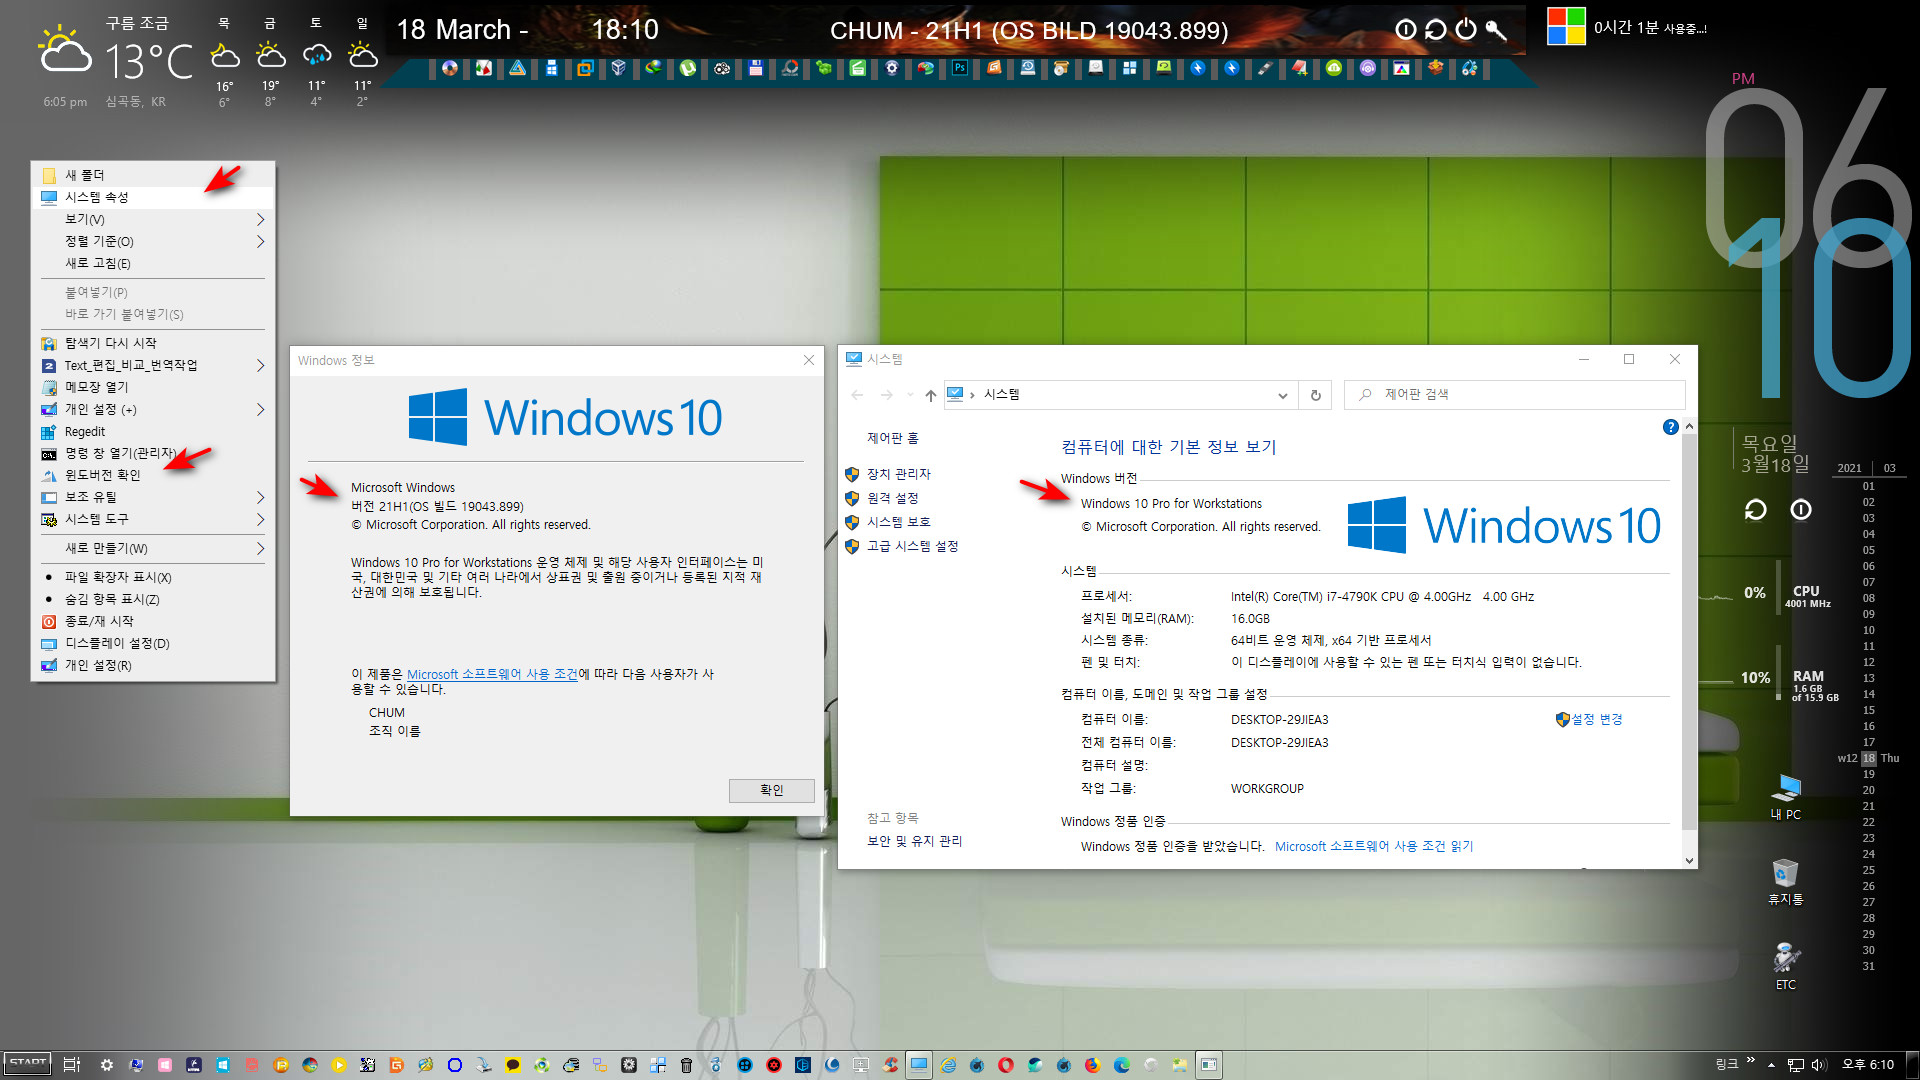Choose 탐색기 다시 시작 from the context menu
Screen dimensions: 1920x1080
(x=153, y=343)
